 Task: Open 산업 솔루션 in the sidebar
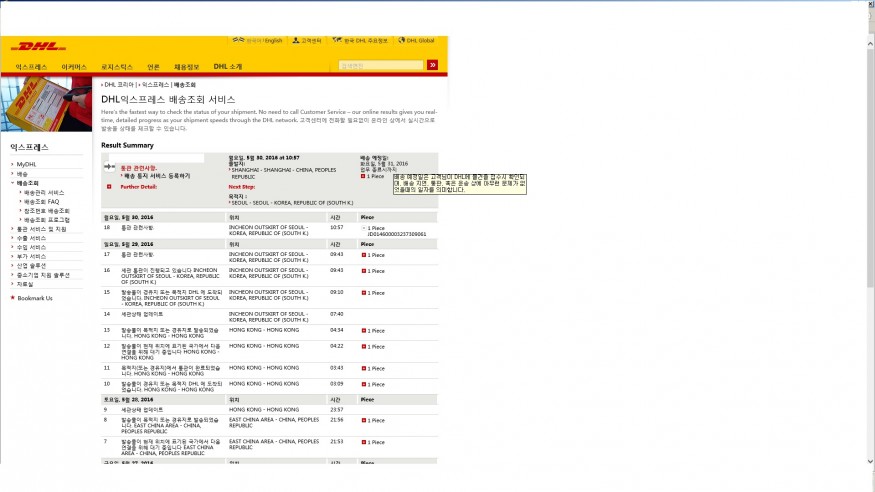click(x=31, y=266)
